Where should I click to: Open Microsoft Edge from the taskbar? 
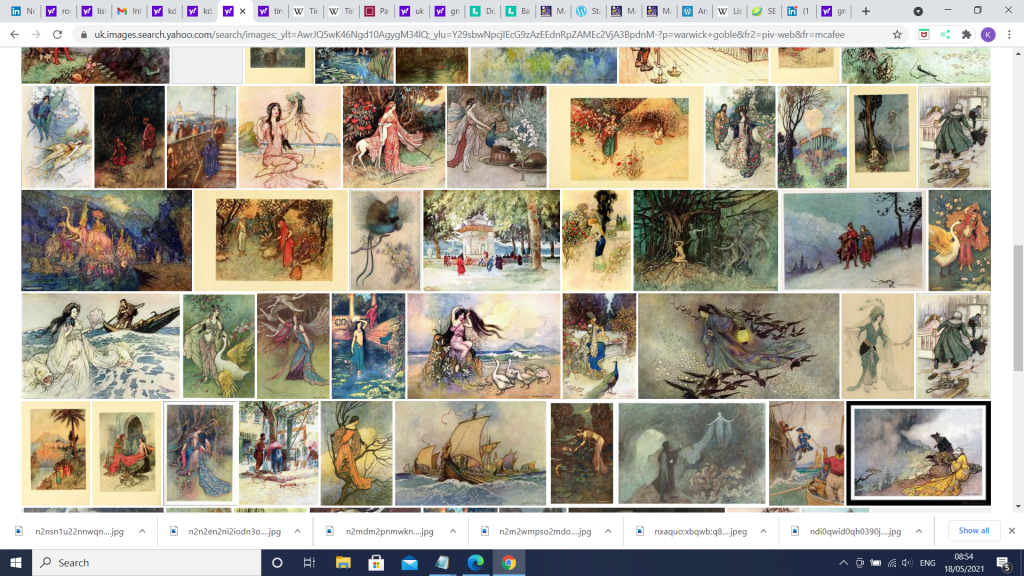(x=474, y=562)
